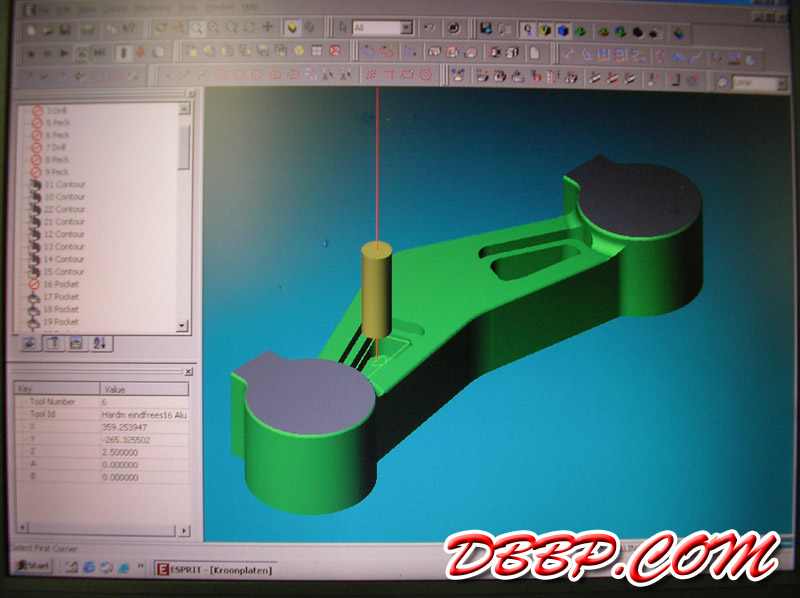
Task: Select the 11 Contour operation
Action: (x=64, y=185)
